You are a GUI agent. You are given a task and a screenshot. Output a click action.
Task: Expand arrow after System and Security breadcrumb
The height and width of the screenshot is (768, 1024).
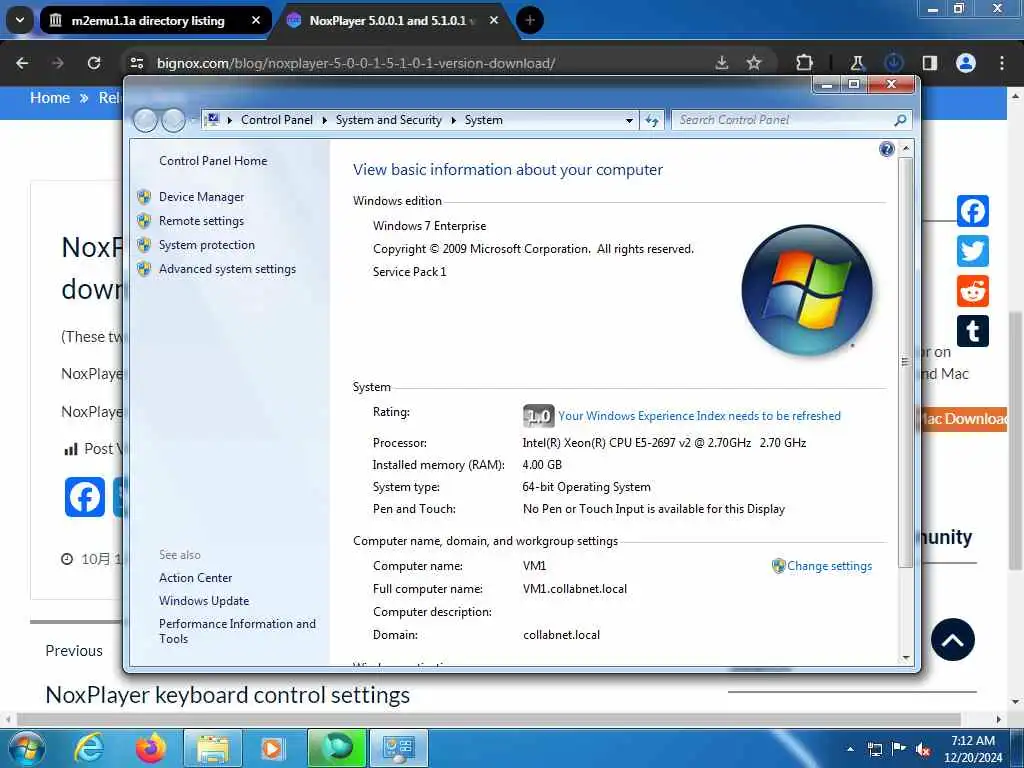pos(453,120)
